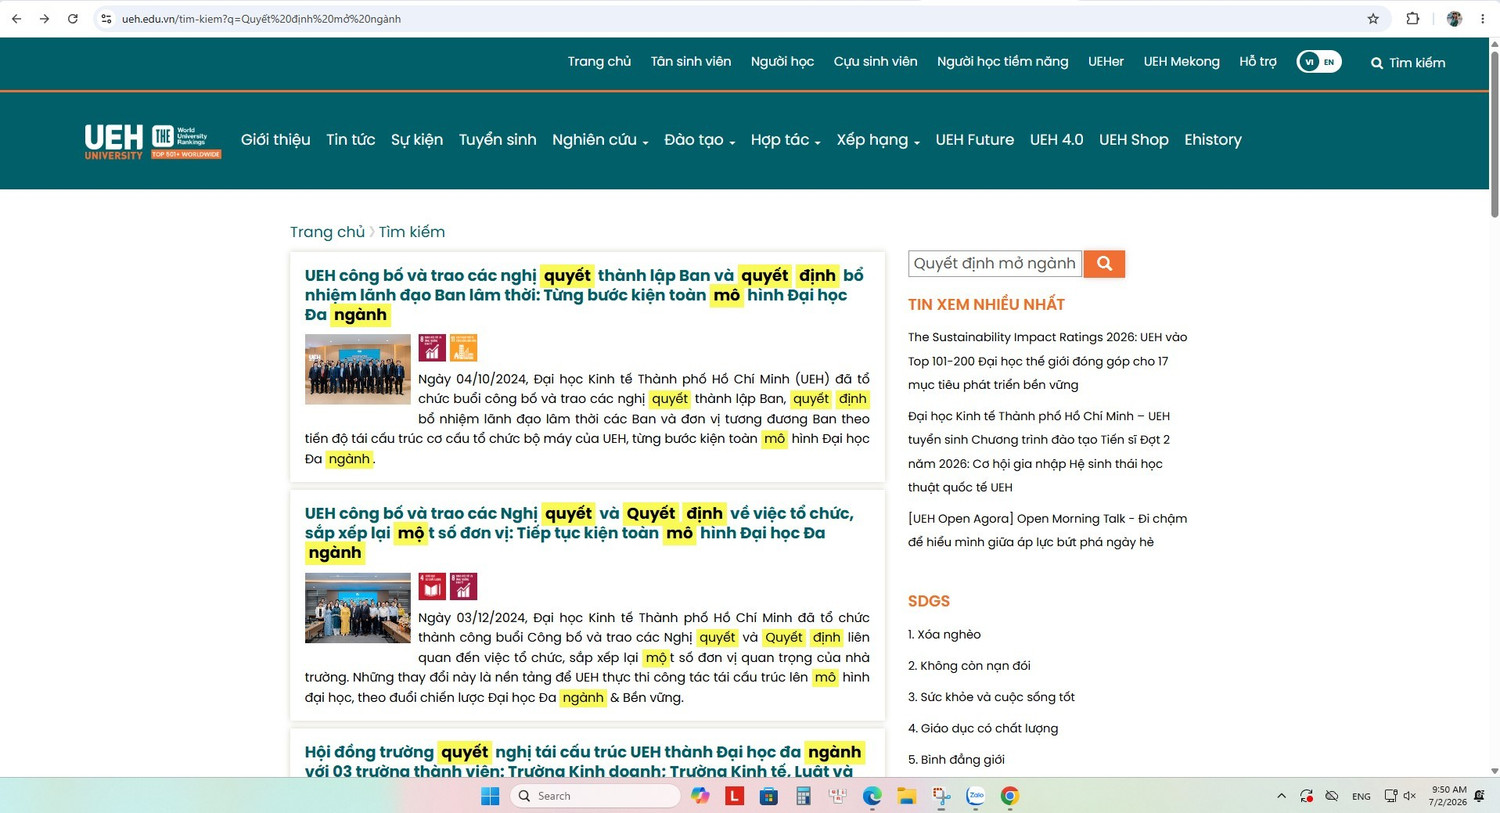This screenshot has height=813, width=1500.
Task: Click the browser address bar URL
Action: [262, 19]
